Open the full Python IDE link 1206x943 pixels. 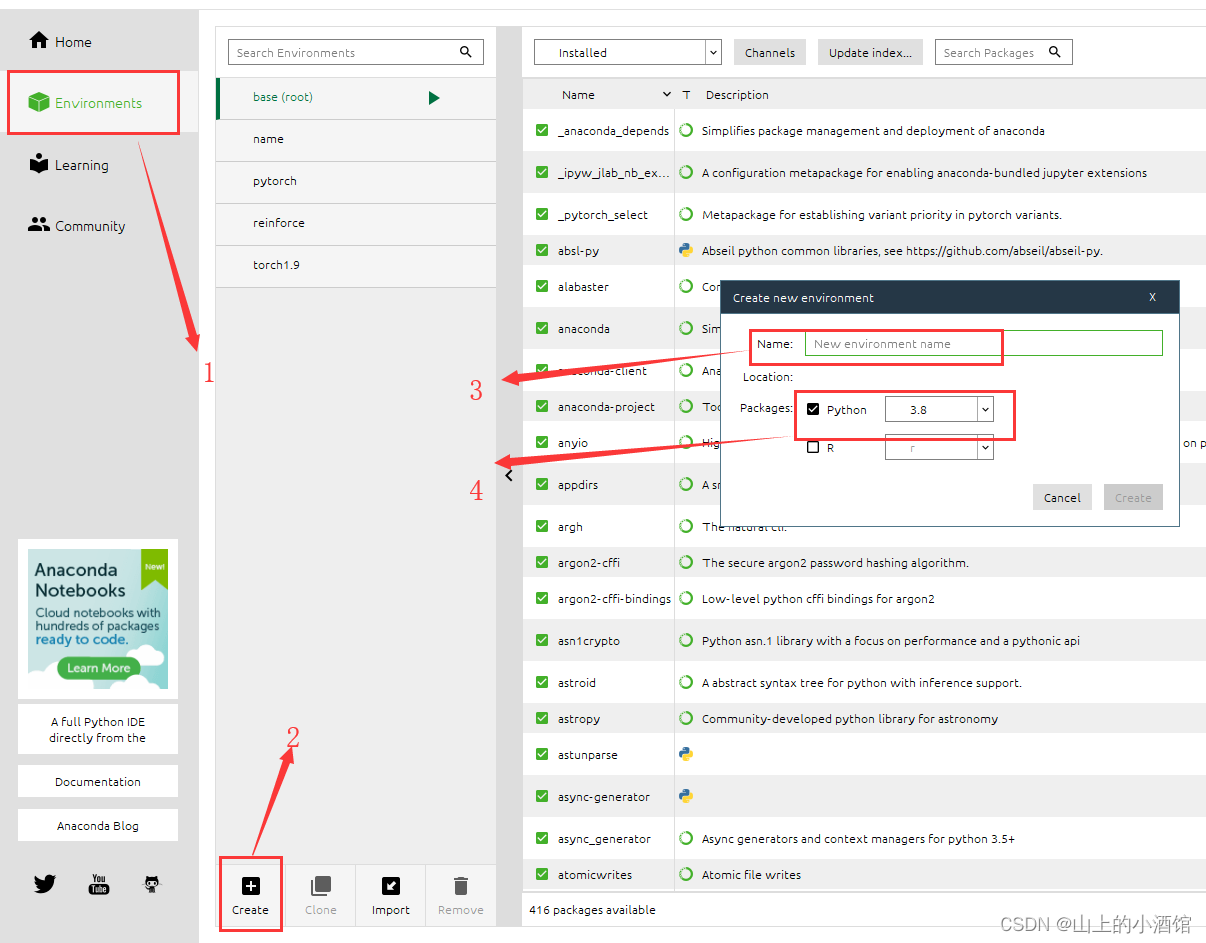point(98,729)
